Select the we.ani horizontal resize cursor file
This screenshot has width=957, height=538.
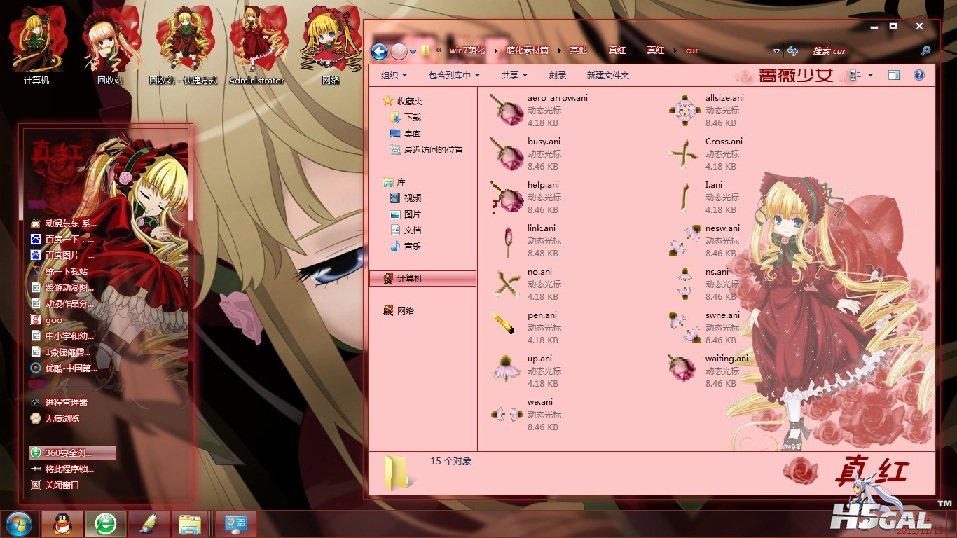(x=526, y=414)
